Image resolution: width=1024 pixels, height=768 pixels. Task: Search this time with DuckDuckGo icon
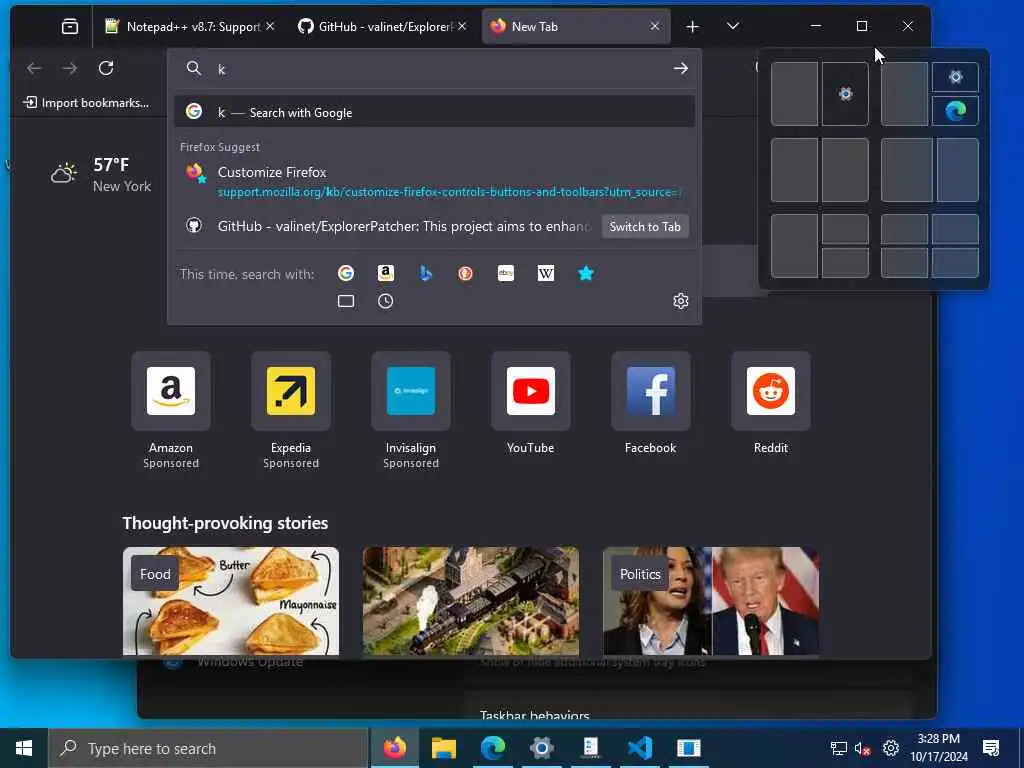coord(466,273)
